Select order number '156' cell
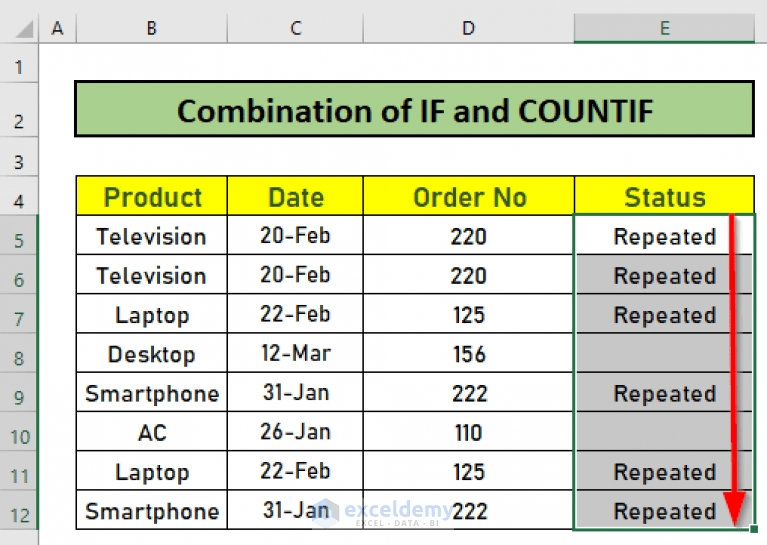 [469, 353]
